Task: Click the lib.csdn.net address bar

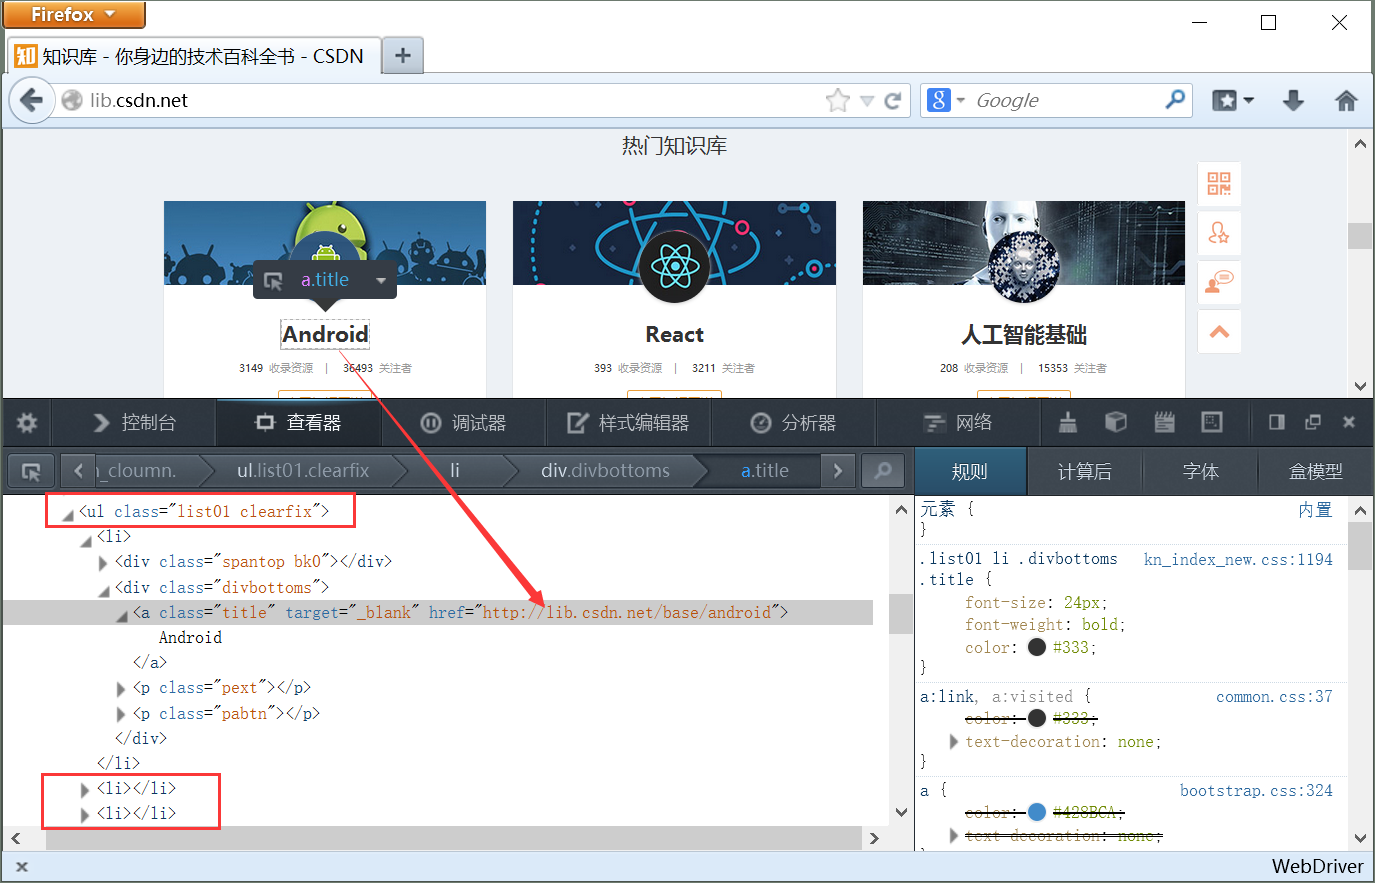Action: click(440, 100)
